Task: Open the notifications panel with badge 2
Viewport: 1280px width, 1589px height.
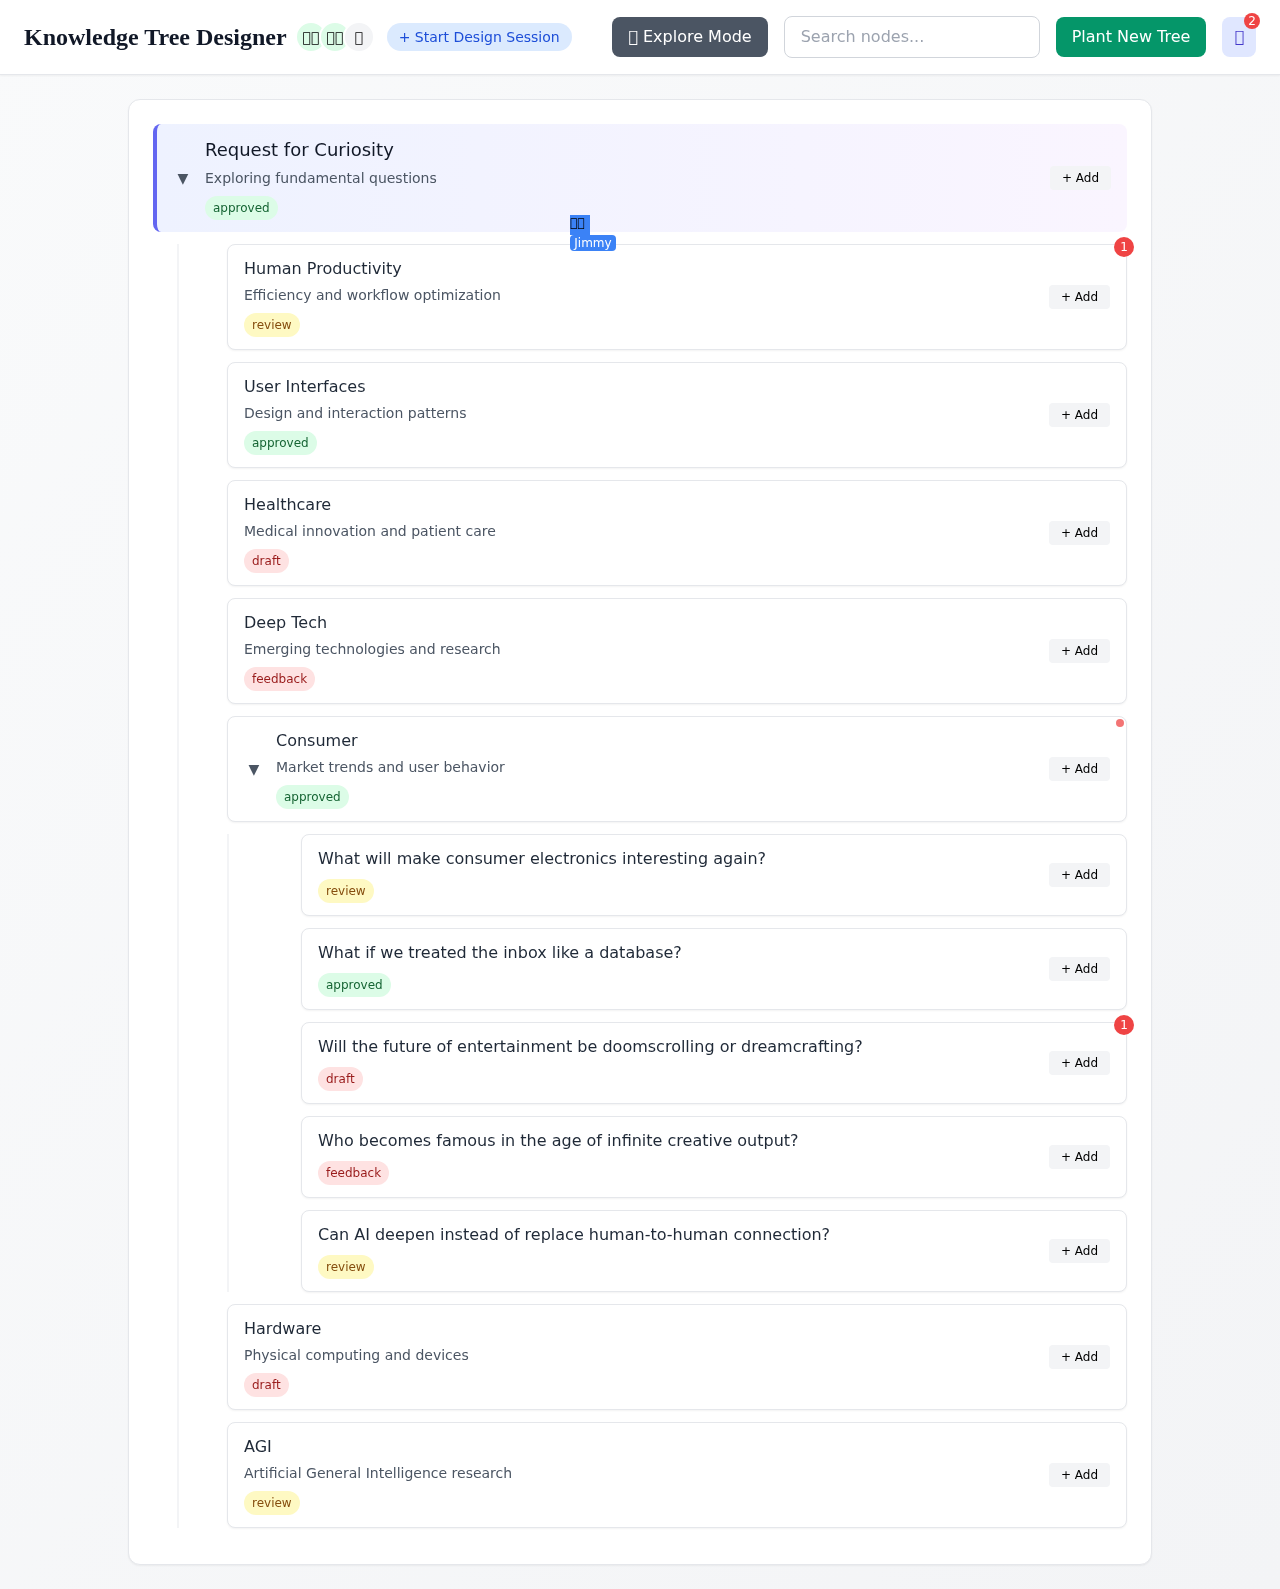Action: (1239, 37)
